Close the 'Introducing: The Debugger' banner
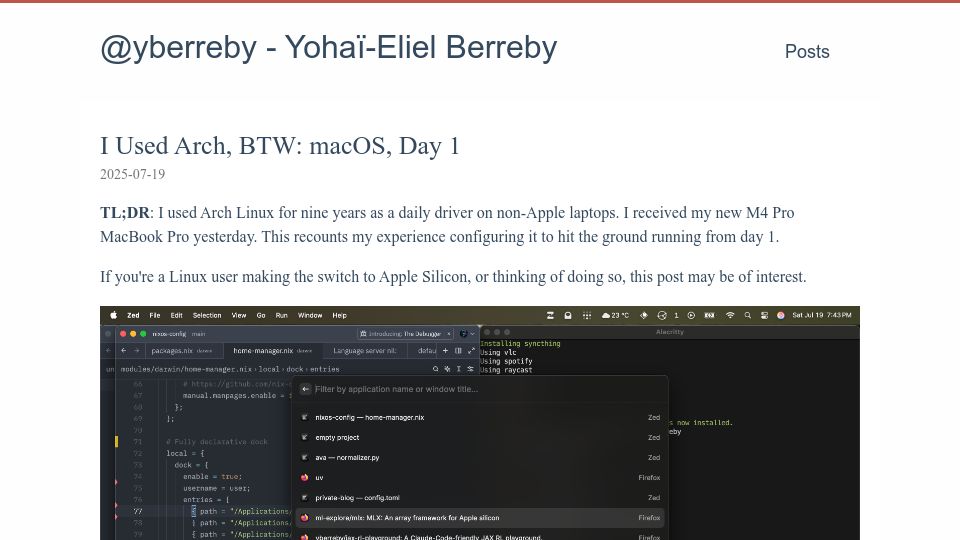Screen dimensions: 960x540 [449, 334]
